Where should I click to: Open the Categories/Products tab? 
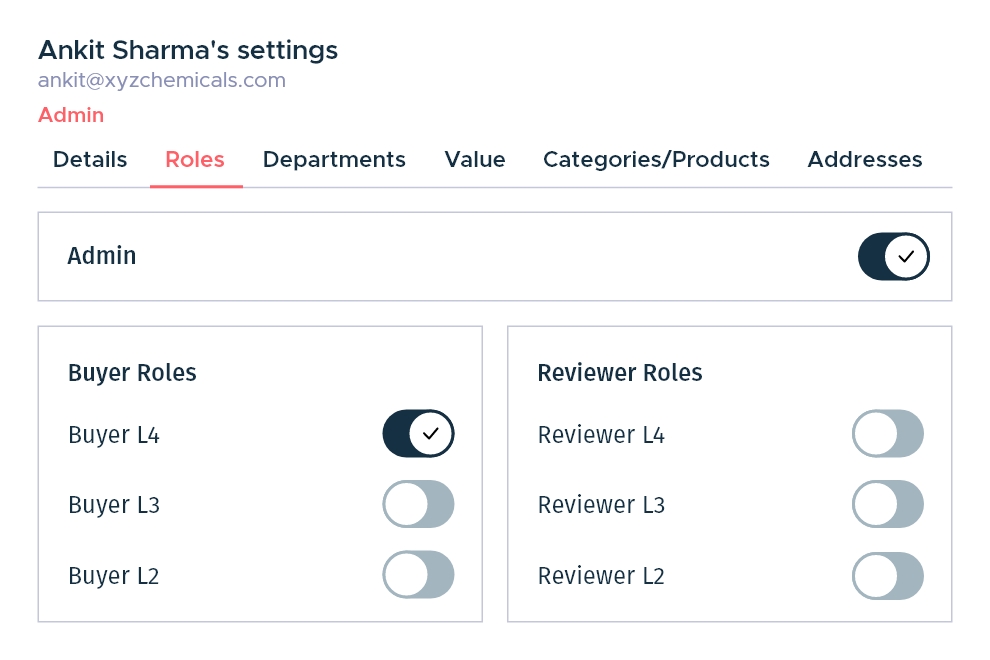[x=656, y=160]
